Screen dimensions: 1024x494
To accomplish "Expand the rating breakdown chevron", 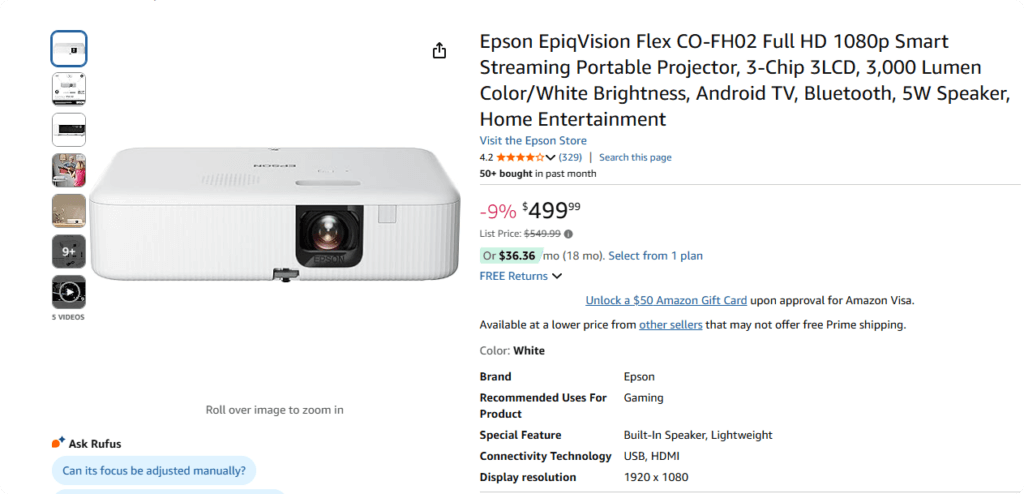I will coord(550,158).
